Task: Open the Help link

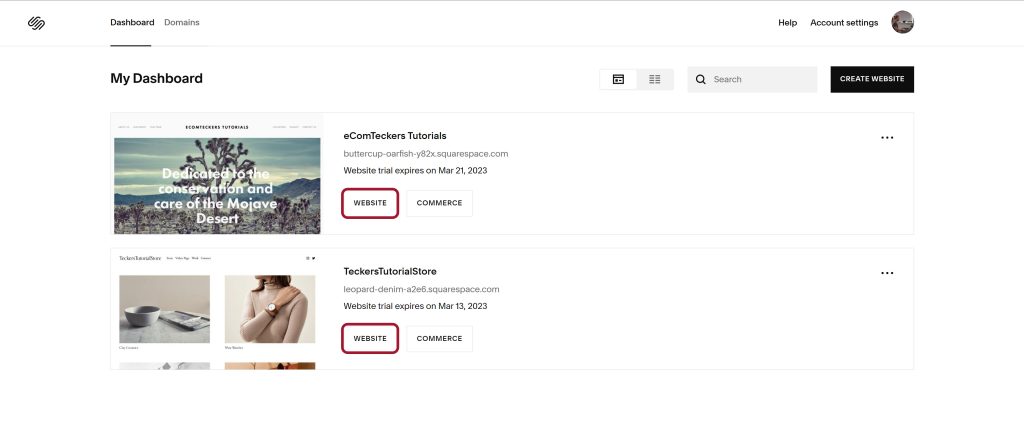Action: 788,23
